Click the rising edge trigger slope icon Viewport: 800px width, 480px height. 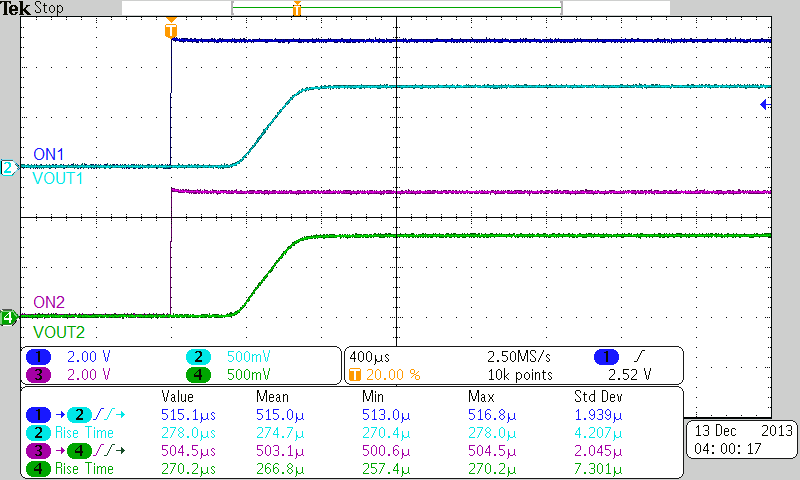click(638, 357)
